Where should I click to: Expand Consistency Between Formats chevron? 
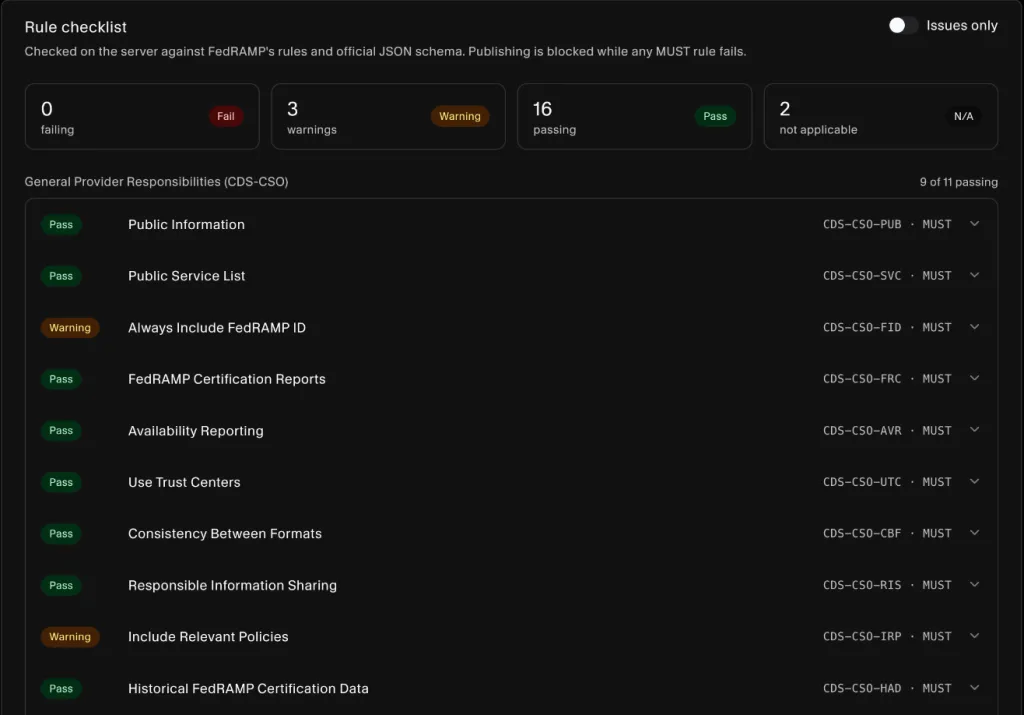(974, 533)
